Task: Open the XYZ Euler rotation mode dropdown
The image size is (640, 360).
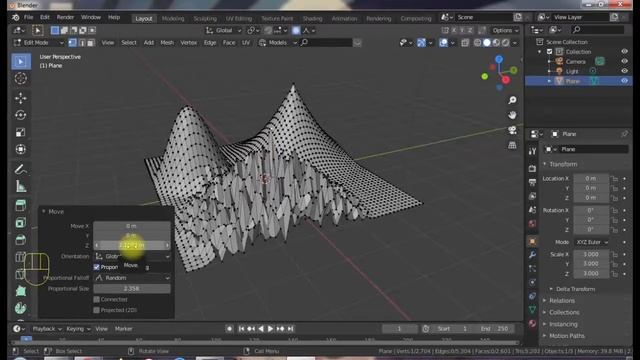Action: click(x=591, y=242)
